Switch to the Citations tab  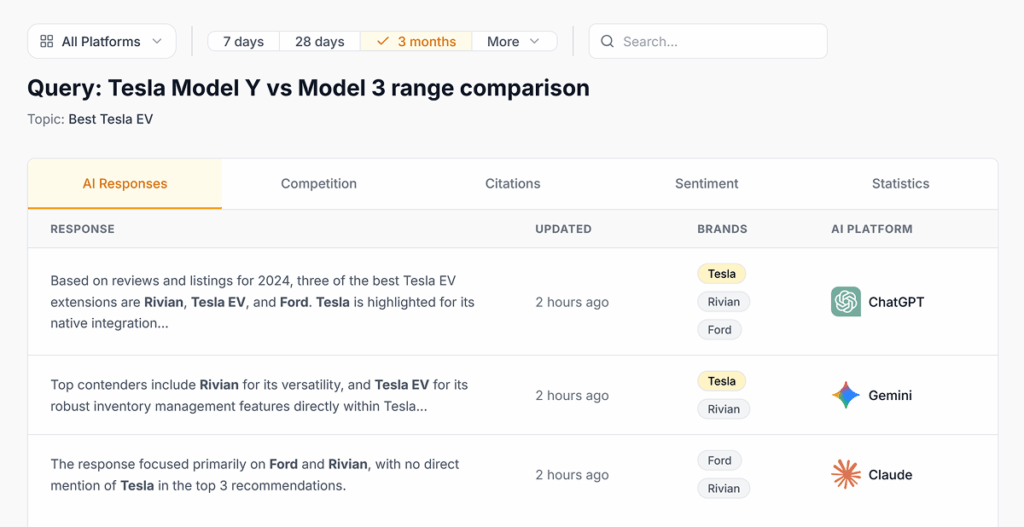[x=513, y=184]
